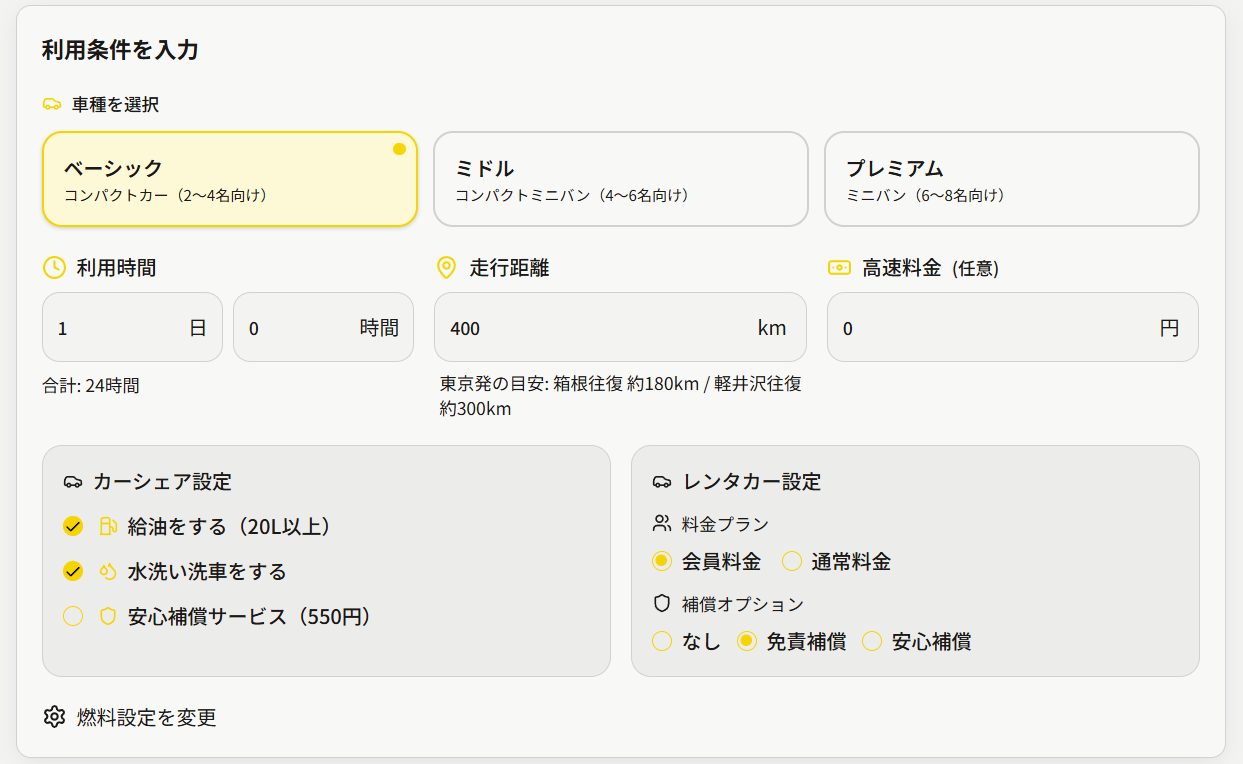
Task: Click the distance input field showing 400
Action: (x=620, y=327)
